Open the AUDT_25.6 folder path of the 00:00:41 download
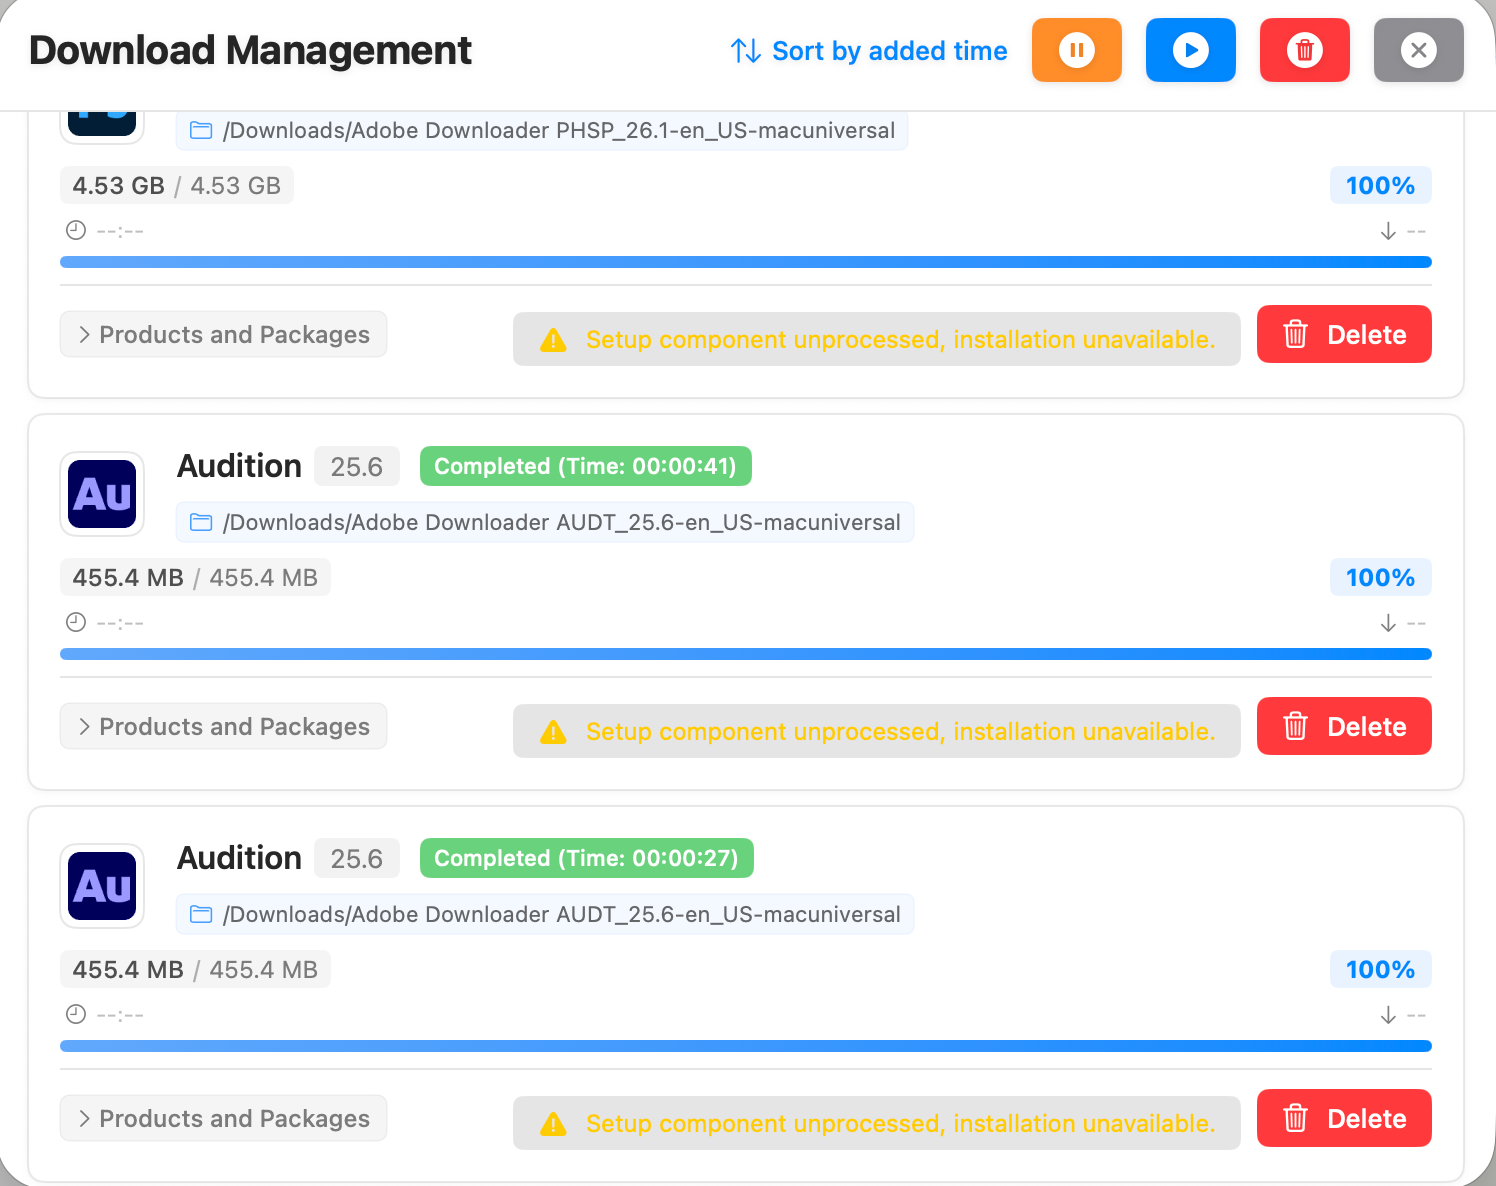The image size is (1496, 1186). tap(560, 523)
